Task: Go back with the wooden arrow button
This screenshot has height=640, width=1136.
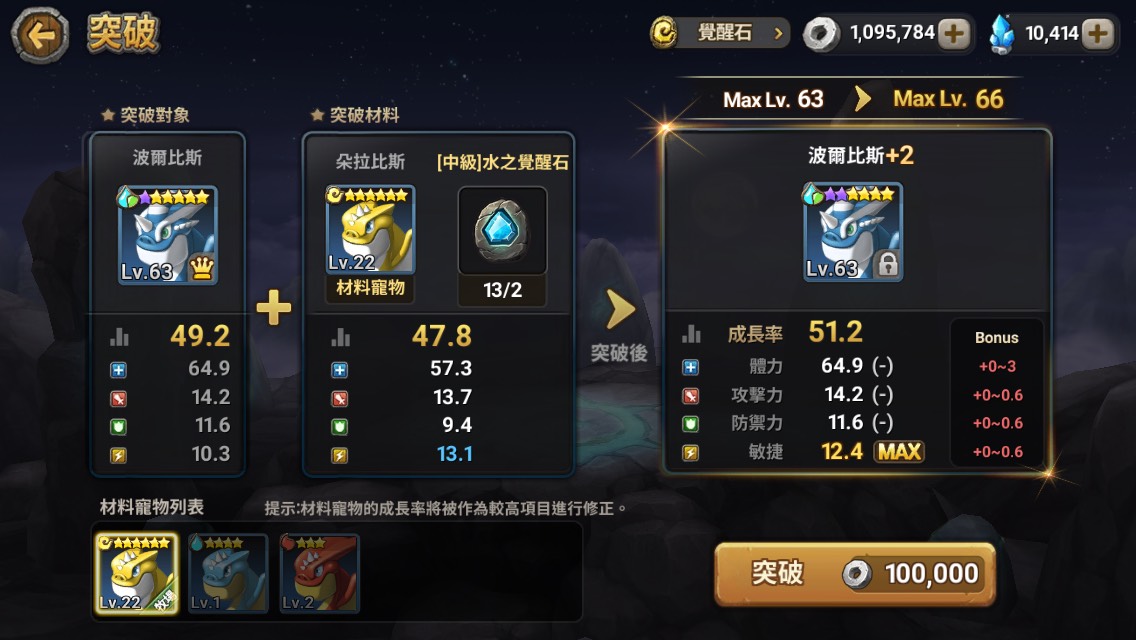Action: pyautogui.click(x=40, y=34)
